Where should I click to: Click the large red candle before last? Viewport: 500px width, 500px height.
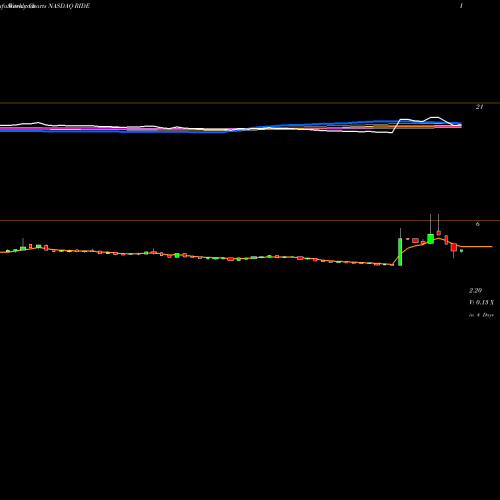point(454,247)
